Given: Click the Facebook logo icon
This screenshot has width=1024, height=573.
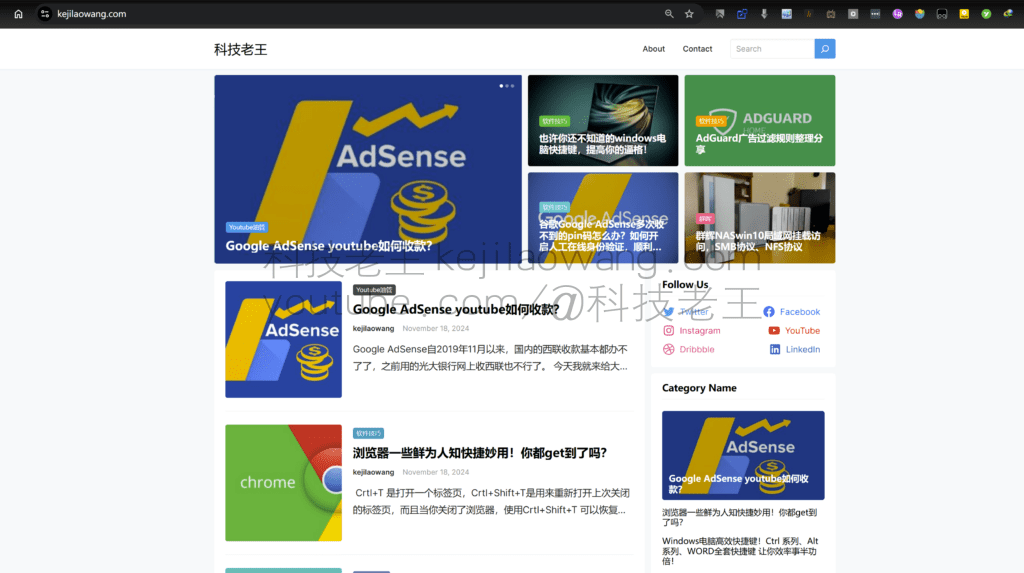Looking at the screenshot, I should pos(769,312).
